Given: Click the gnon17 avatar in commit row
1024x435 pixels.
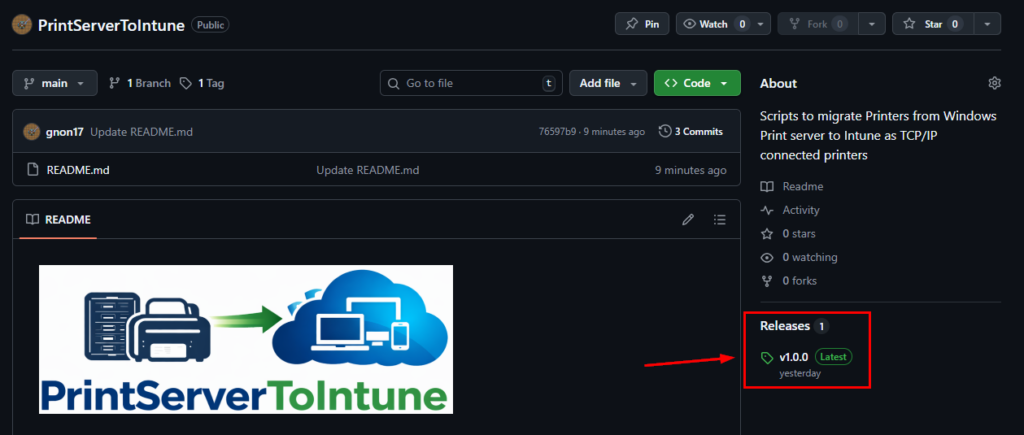Looking at the screenshot, I should pyautogui.click(x=31, y=131).
